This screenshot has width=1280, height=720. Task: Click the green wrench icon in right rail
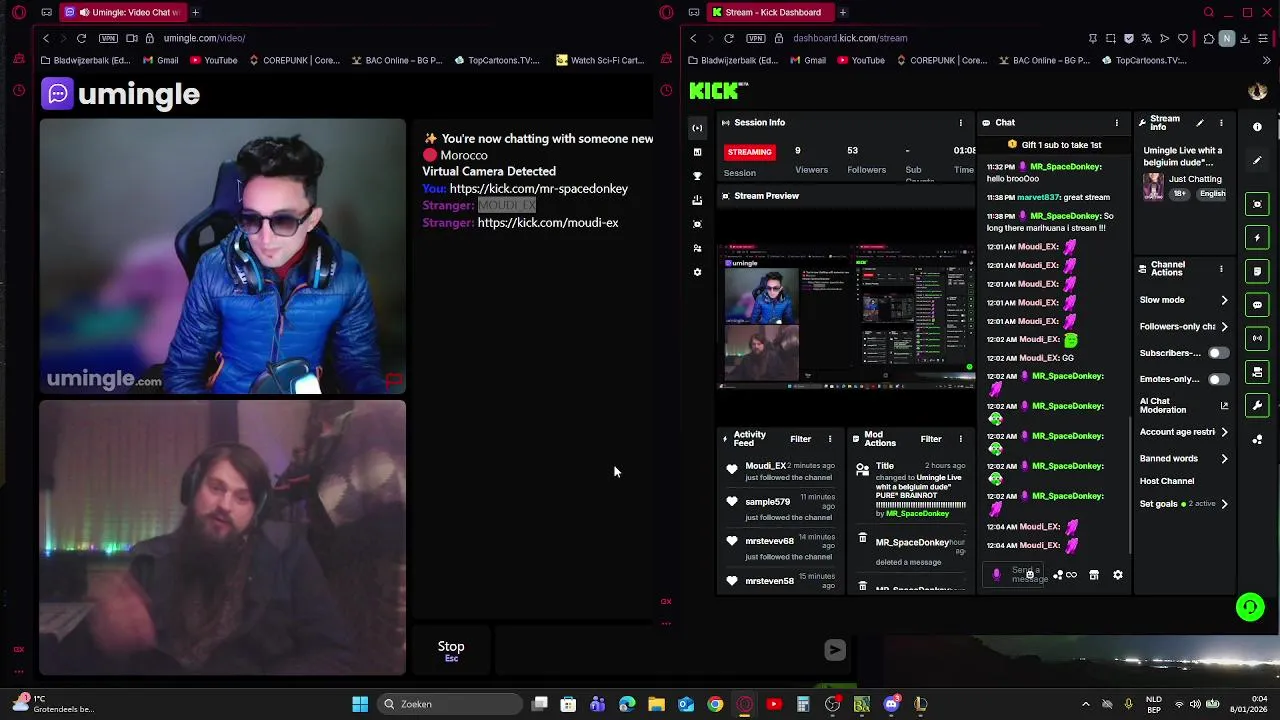coord(1257,405)
